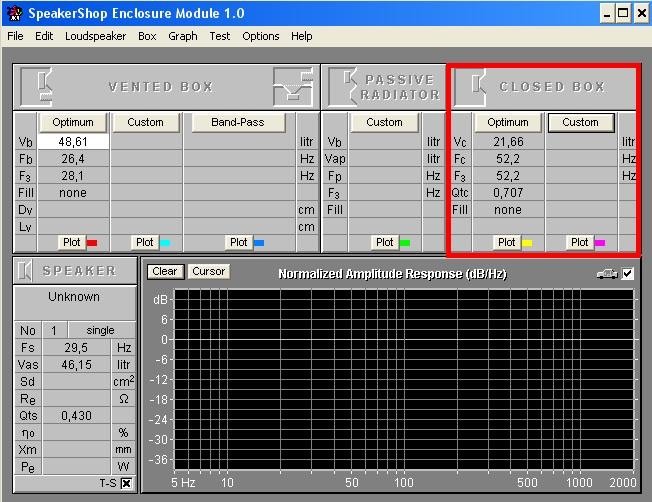This screenshot has width=652, height=502.
Task: Open the File menu
Action: pos(15,36)
